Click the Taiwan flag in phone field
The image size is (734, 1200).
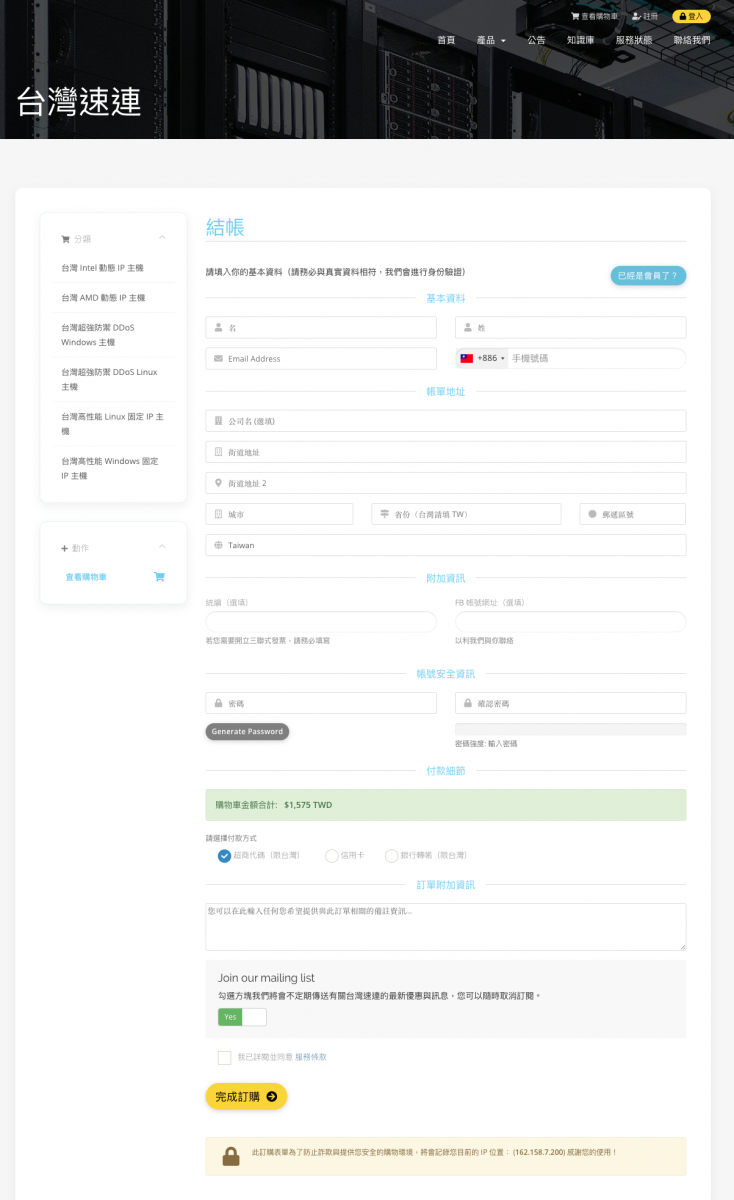click(466, 358)
